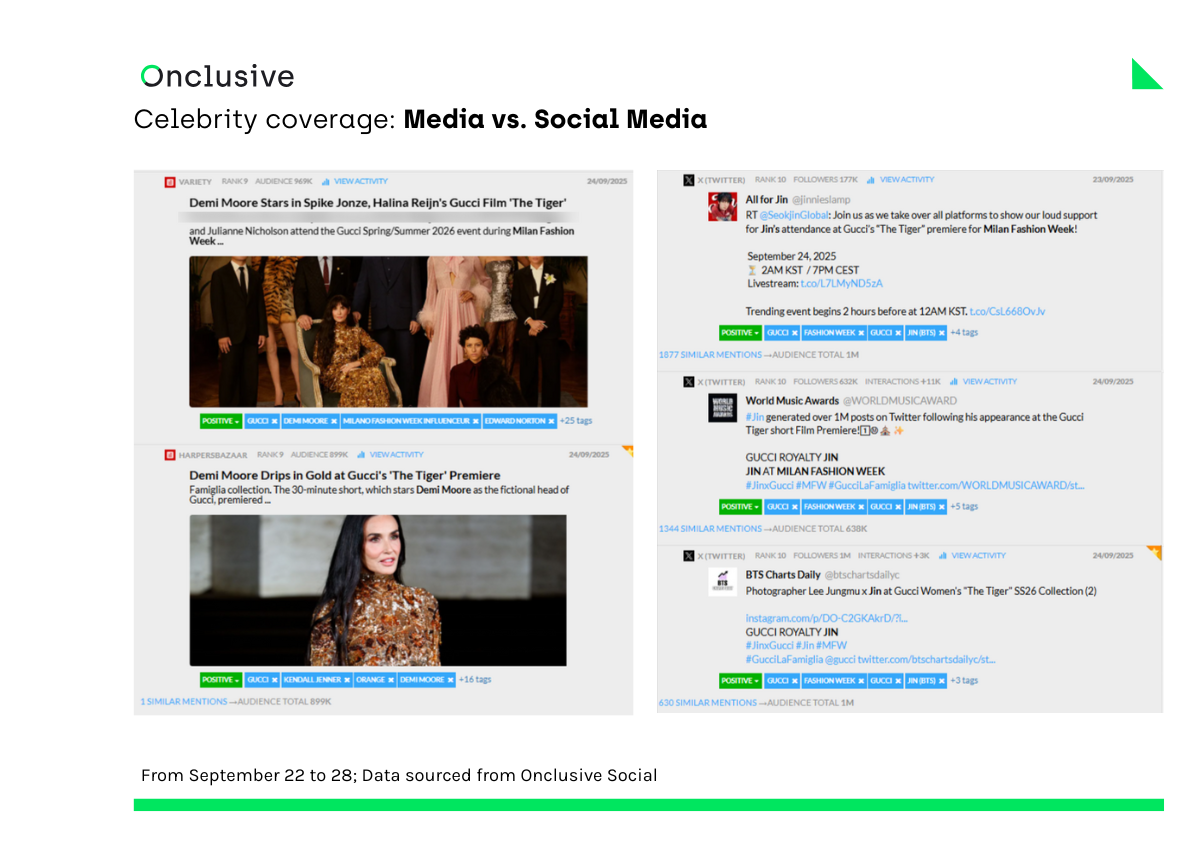Expand the +16 tags list
The height and width of the screenshot is (850, 1200).
(475, 680)
